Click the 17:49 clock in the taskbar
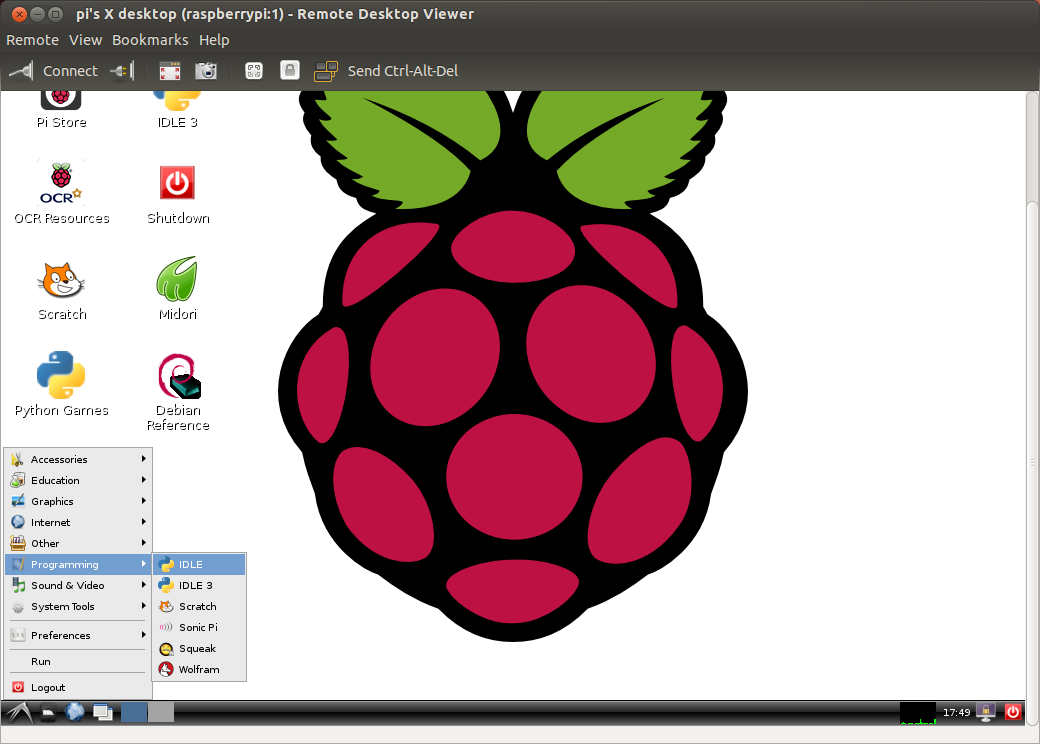The height and width of the screenshot is (744, 1040). (x=956, y=712)
